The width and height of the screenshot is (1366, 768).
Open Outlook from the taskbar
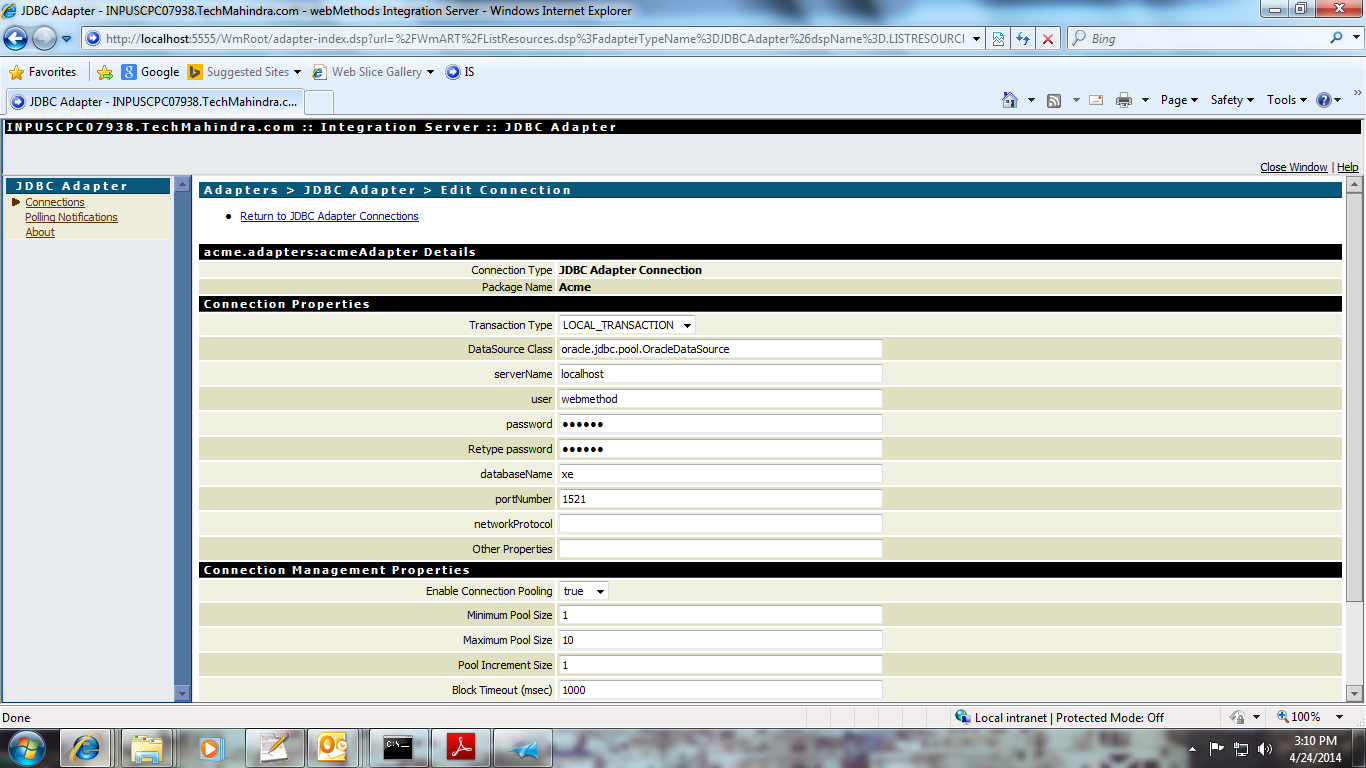coord(333,748)
